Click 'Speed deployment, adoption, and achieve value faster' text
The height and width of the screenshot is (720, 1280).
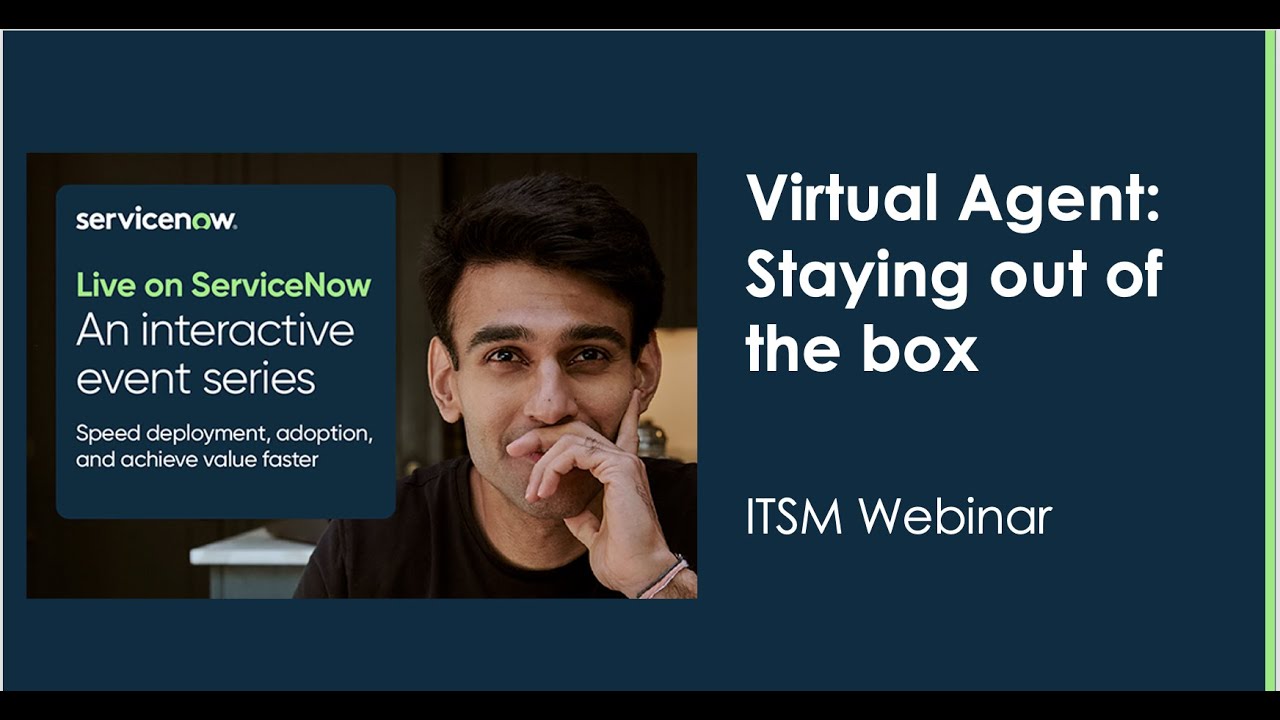pyautogui.click(x=225, y=447)
